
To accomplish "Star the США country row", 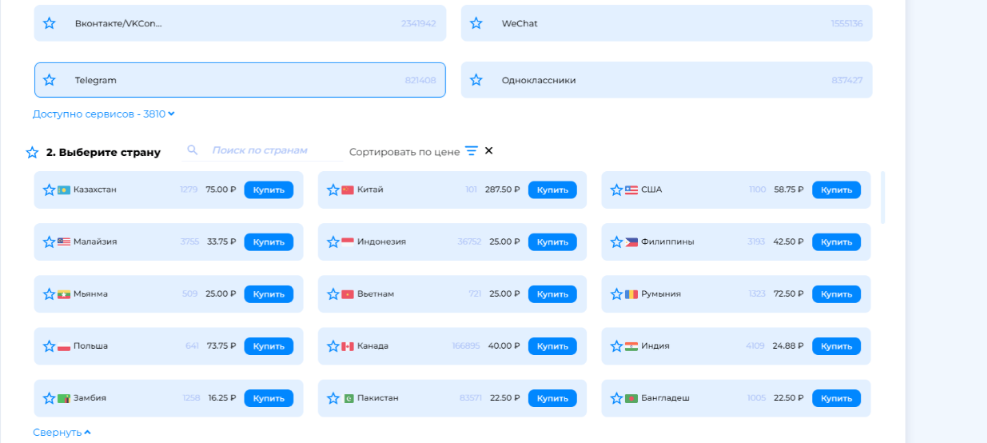I will click(617, 190).
